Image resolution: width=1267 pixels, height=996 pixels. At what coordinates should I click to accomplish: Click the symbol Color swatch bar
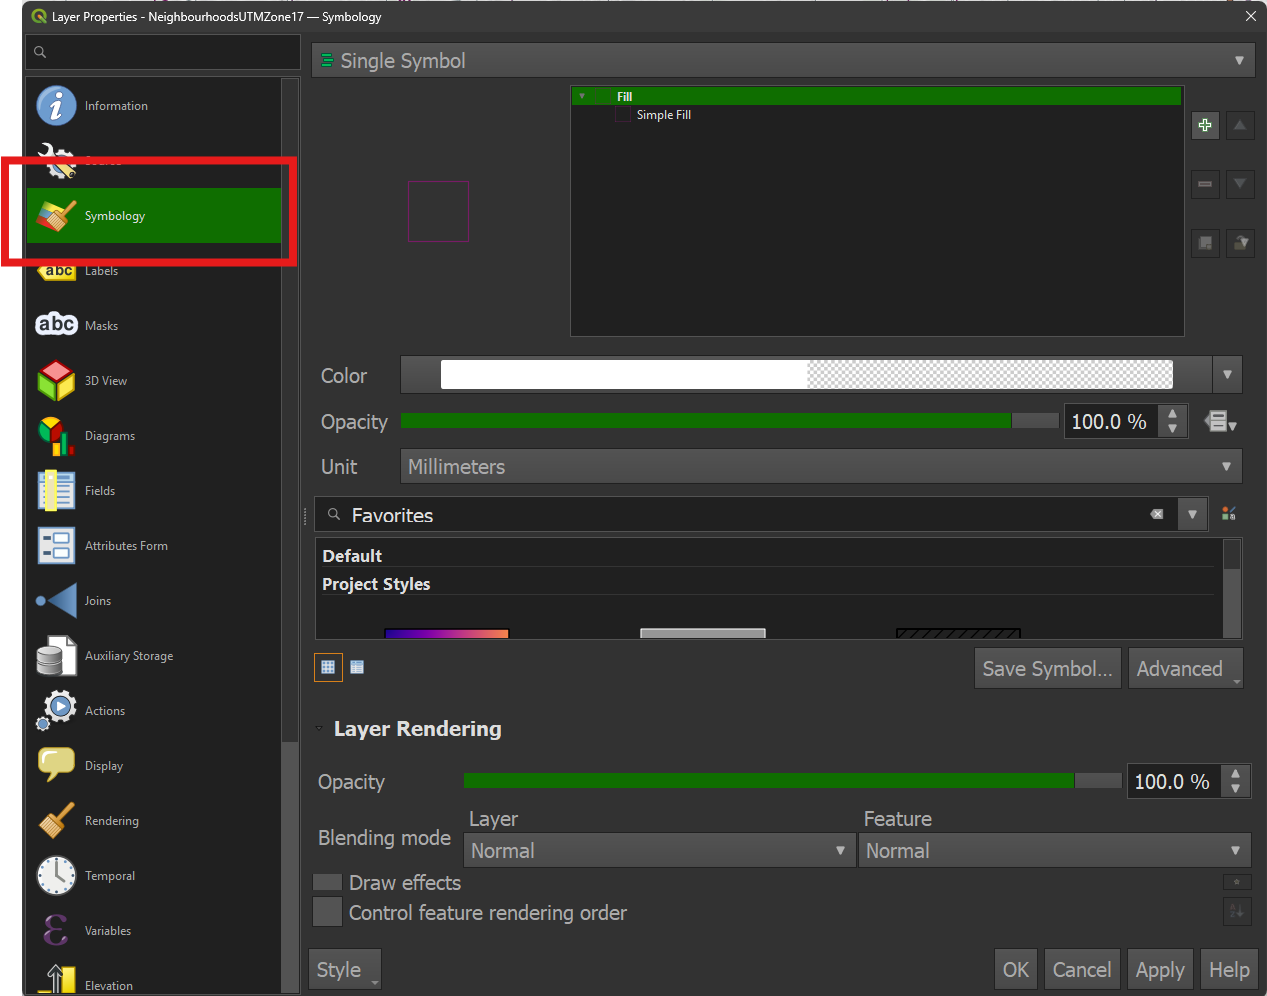click(806, 375)
